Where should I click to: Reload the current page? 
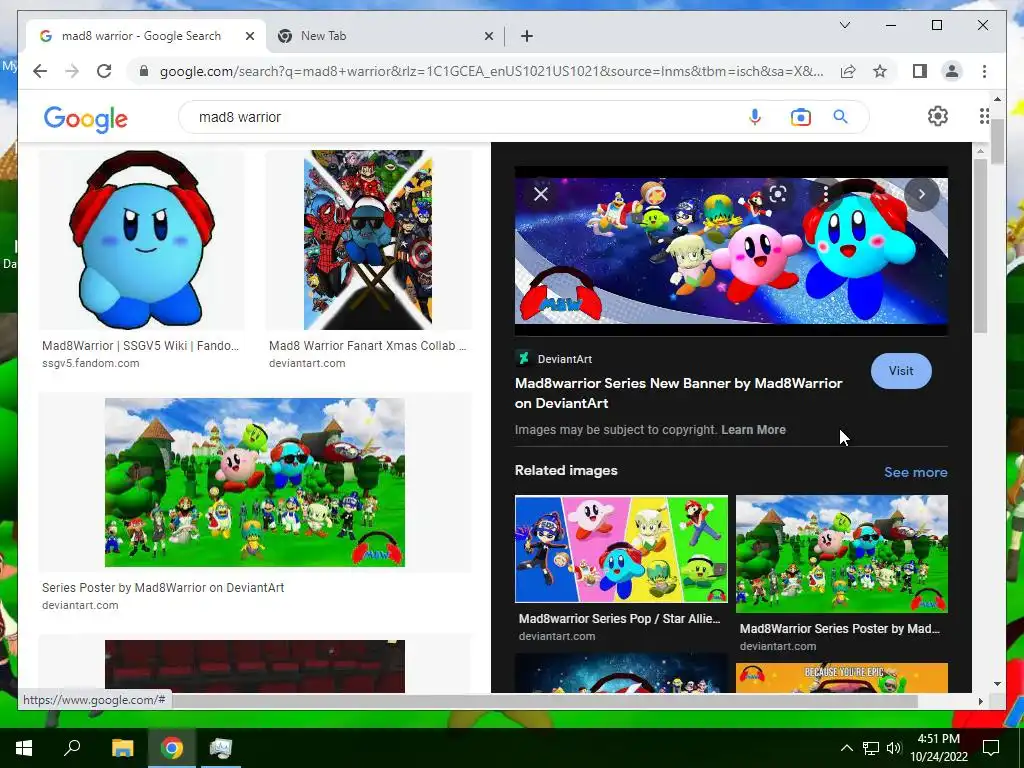(104, 71)
